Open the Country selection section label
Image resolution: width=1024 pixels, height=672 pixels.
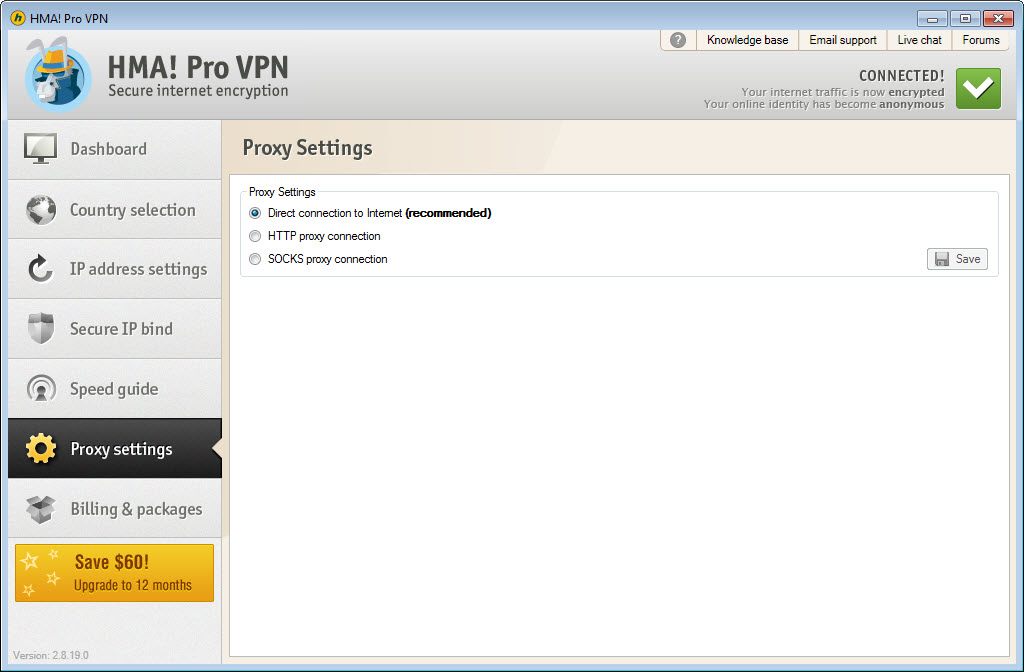tap(133, 210)
